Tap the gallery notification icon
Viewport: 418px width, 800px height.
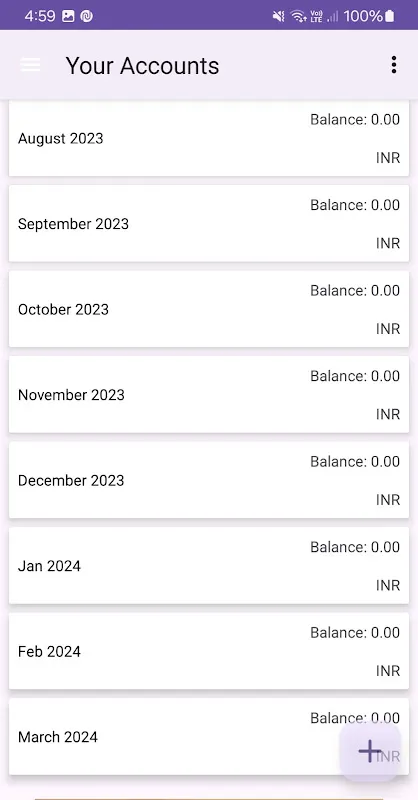(x=68, y=16)
